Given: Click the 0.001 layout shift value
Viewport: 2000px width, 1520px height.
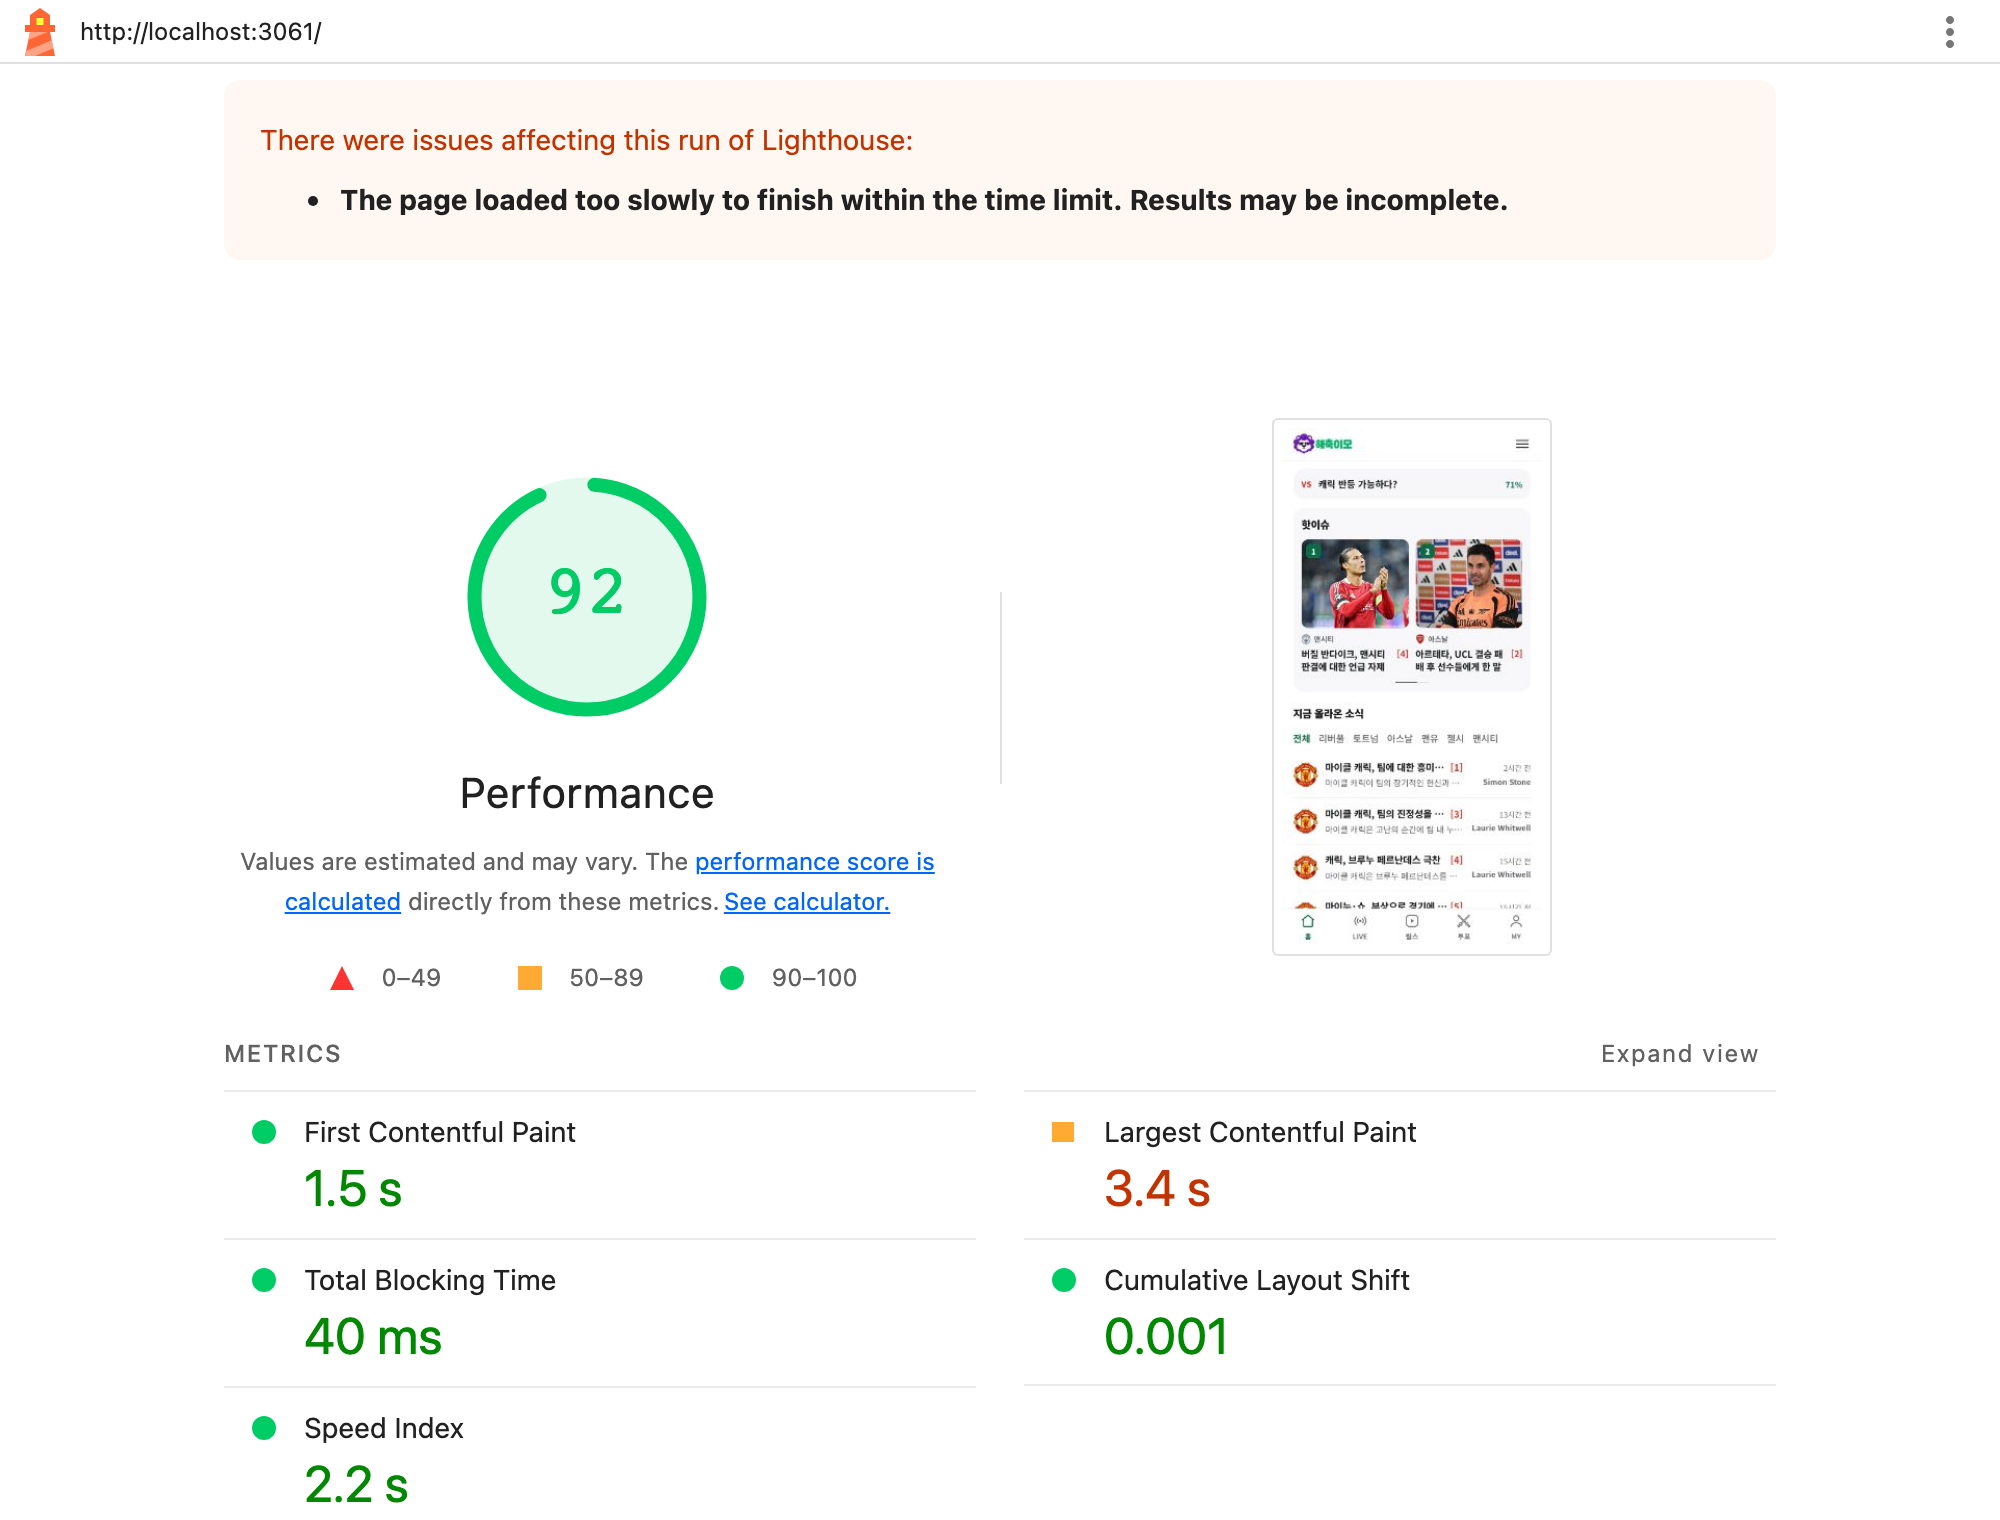Looking at the screenshot, I should [1166, 1337].
